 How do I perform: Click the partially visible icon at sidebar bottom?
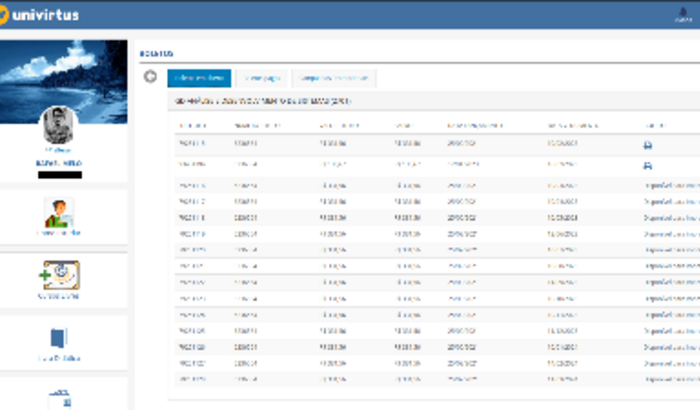pos(58,398)
